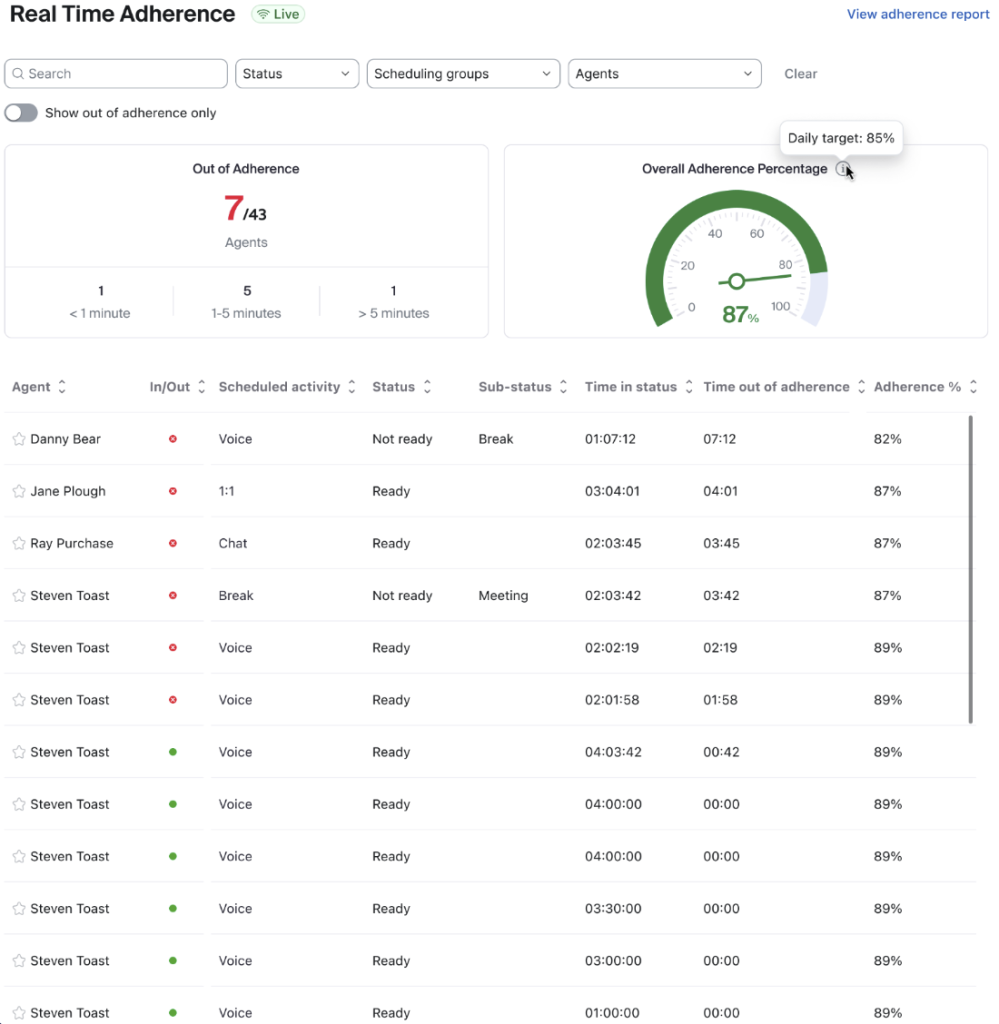Sort table by Agent column arrows
The width and height of the screenshot is (999, 1024).
[62, 387]
